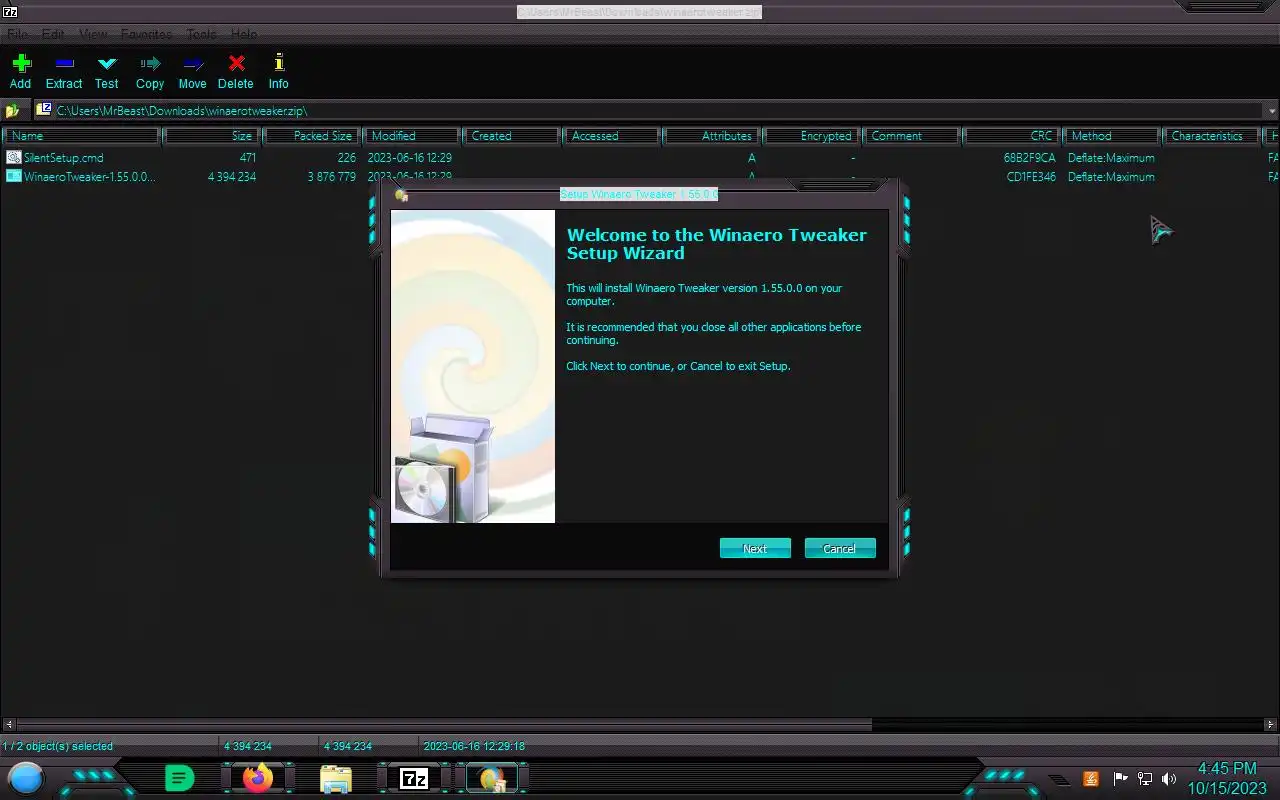Switch to the Winaero setup taskbar button

(x=491, y=778)
